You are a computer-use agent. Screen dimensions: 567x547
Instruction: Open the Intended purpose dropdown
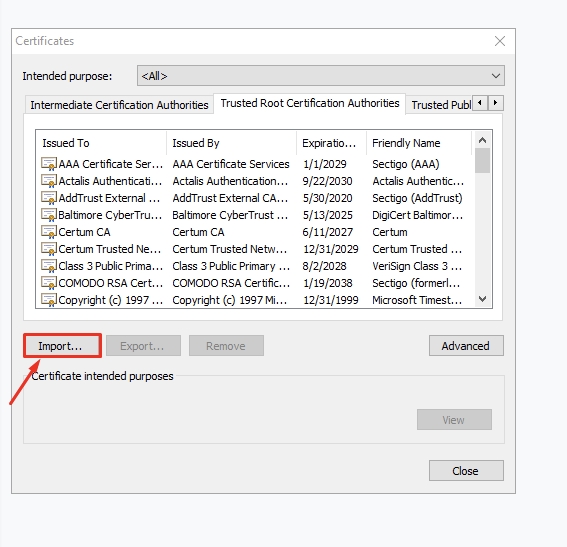(x=321, y=76)
